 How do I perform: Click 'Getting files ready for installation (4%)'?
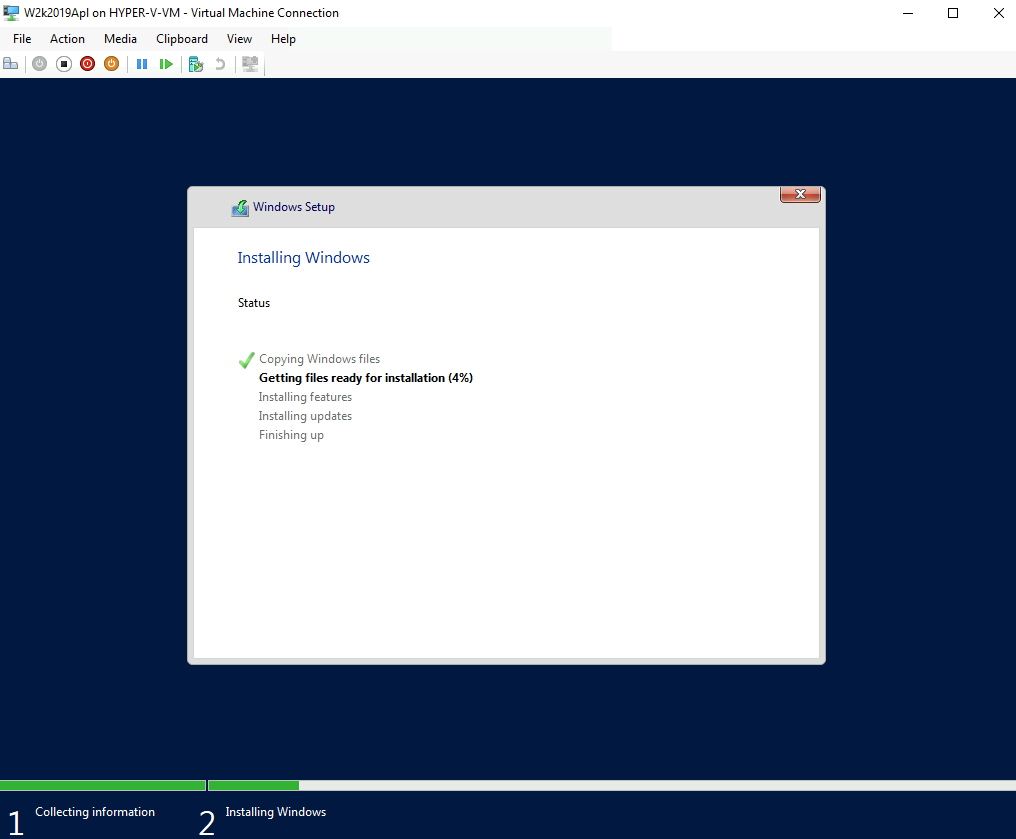pos(366,378)
